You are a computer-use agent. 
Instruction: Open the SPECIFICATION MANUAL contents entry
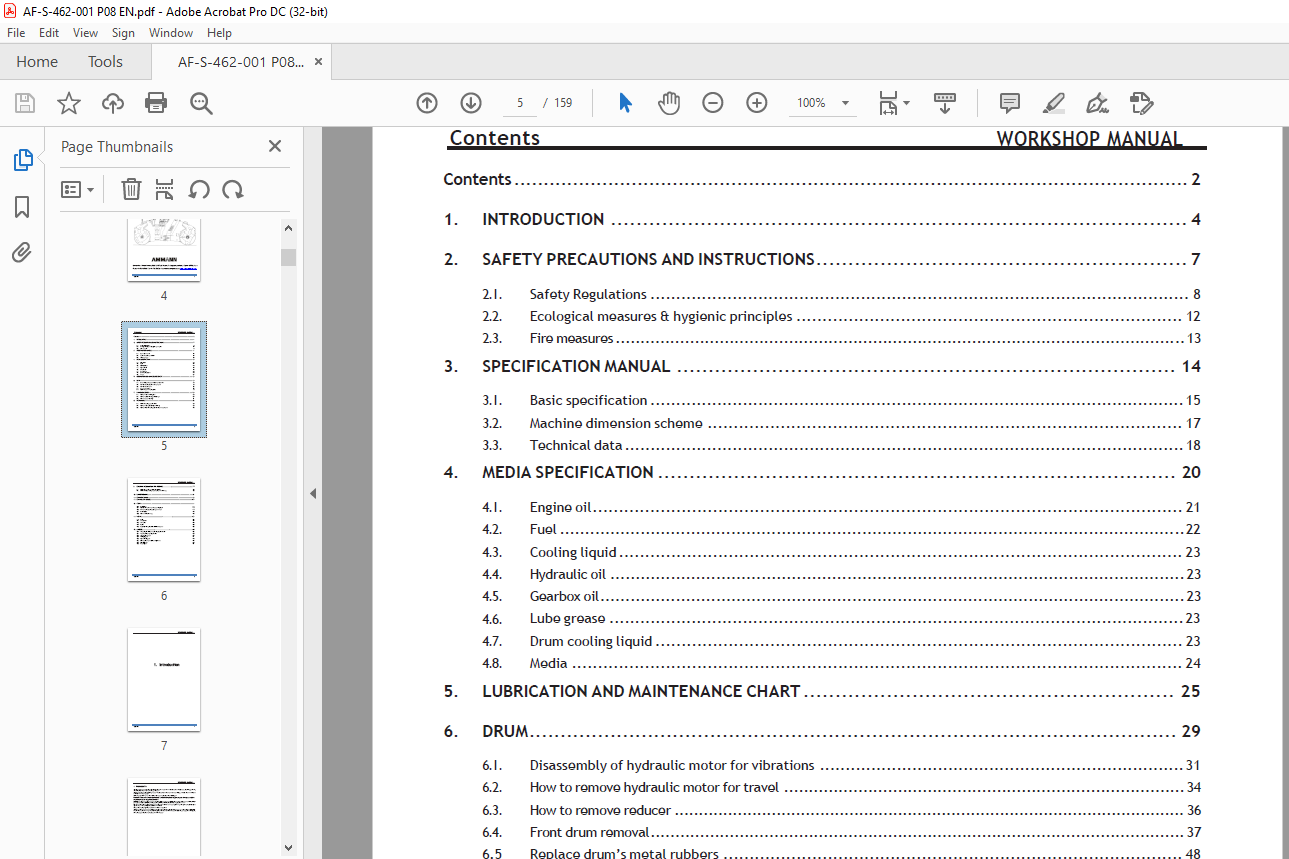pos(822,367)
